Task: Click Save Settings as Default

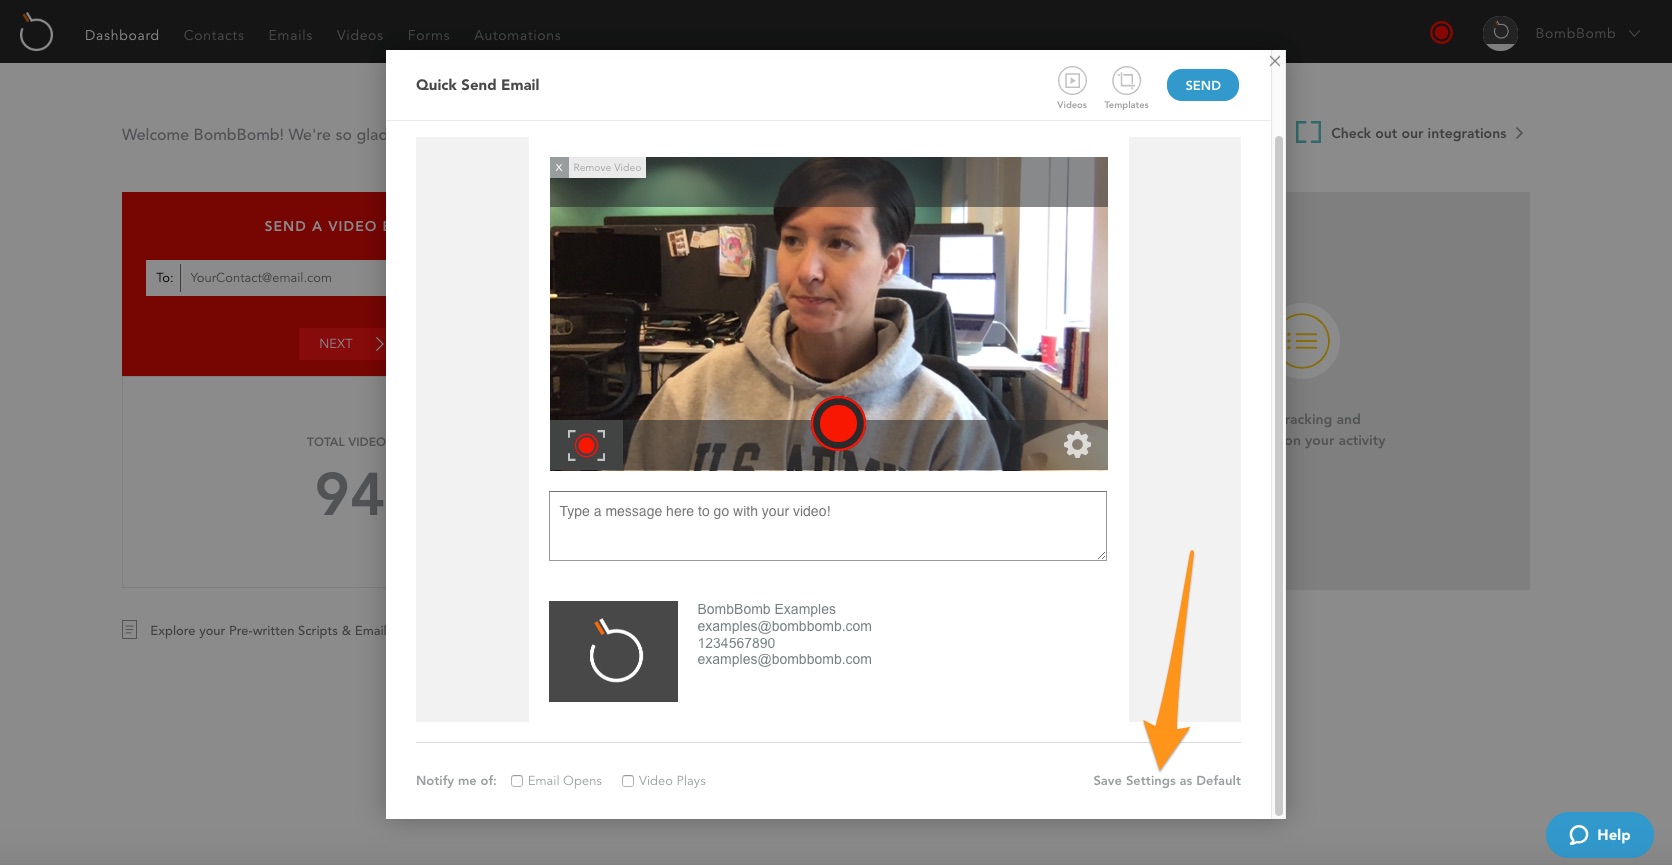Action: [1167, 781]
